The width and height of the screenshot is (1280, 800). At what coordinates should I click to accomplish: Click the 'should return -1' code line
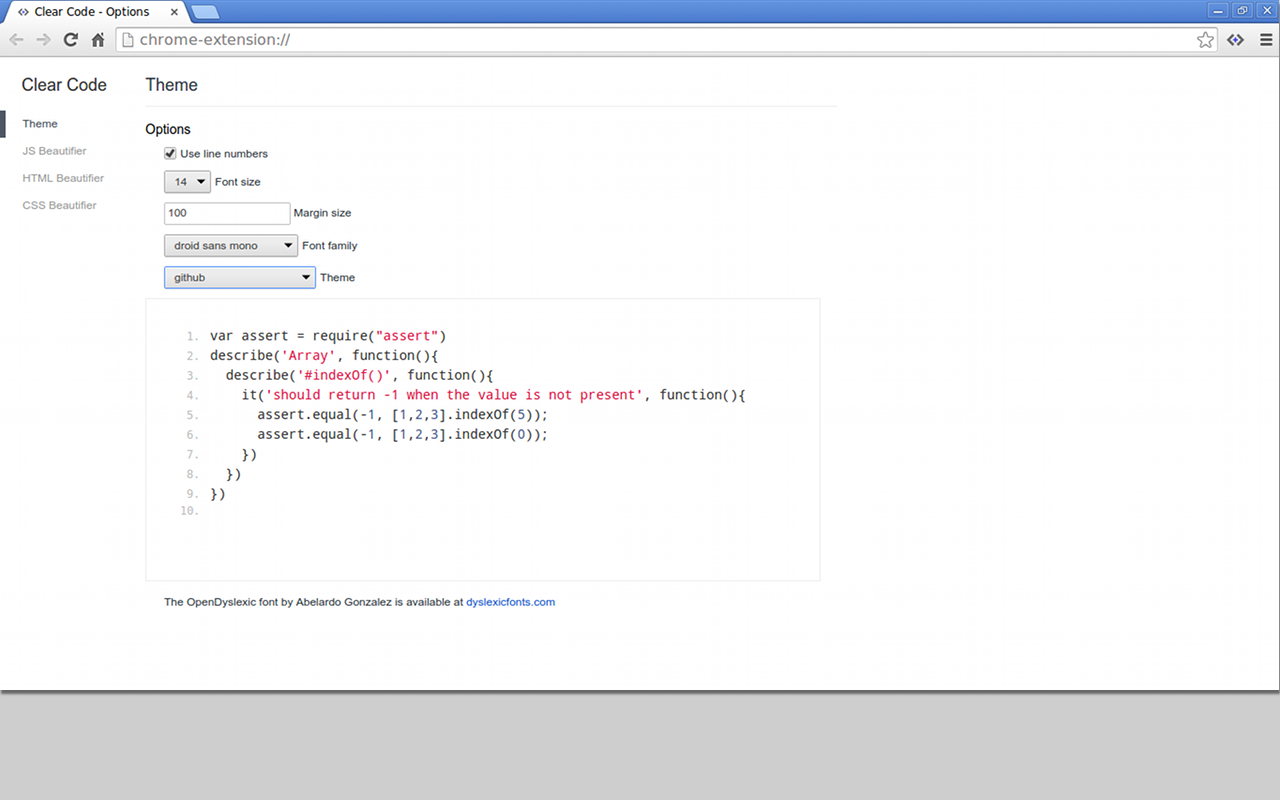pyautogui.click(x=494, y=395)
